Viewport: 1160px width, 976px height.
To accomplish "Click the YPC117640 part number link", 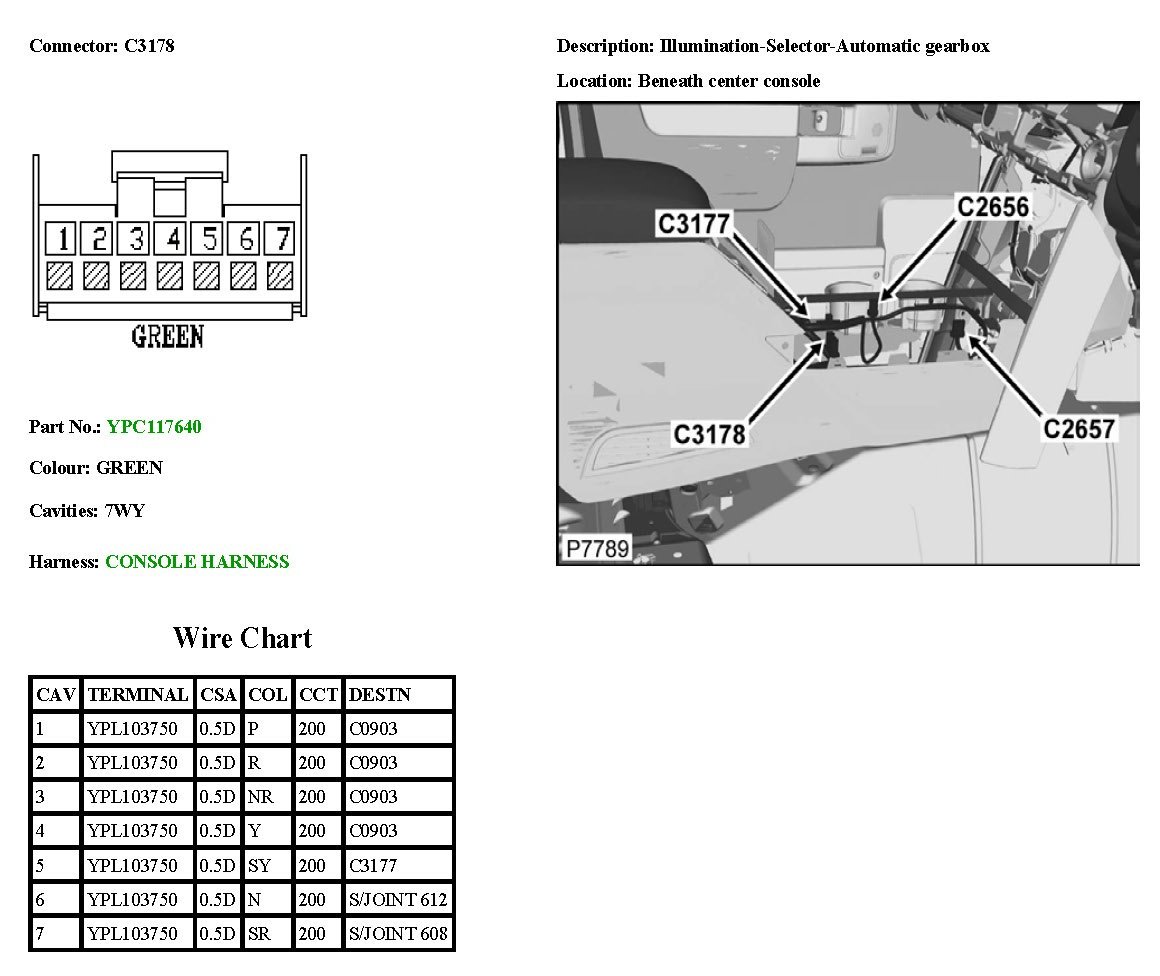I will pyautogui.click(x=154, y=427).
